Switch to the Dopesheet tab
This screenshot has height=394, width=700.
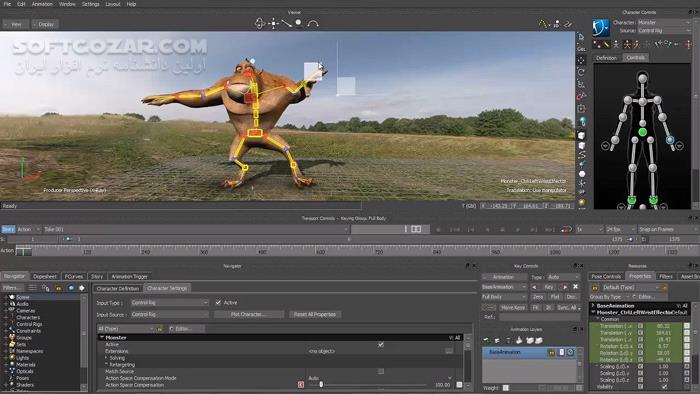pyautogui.click(x=45, y=276)
